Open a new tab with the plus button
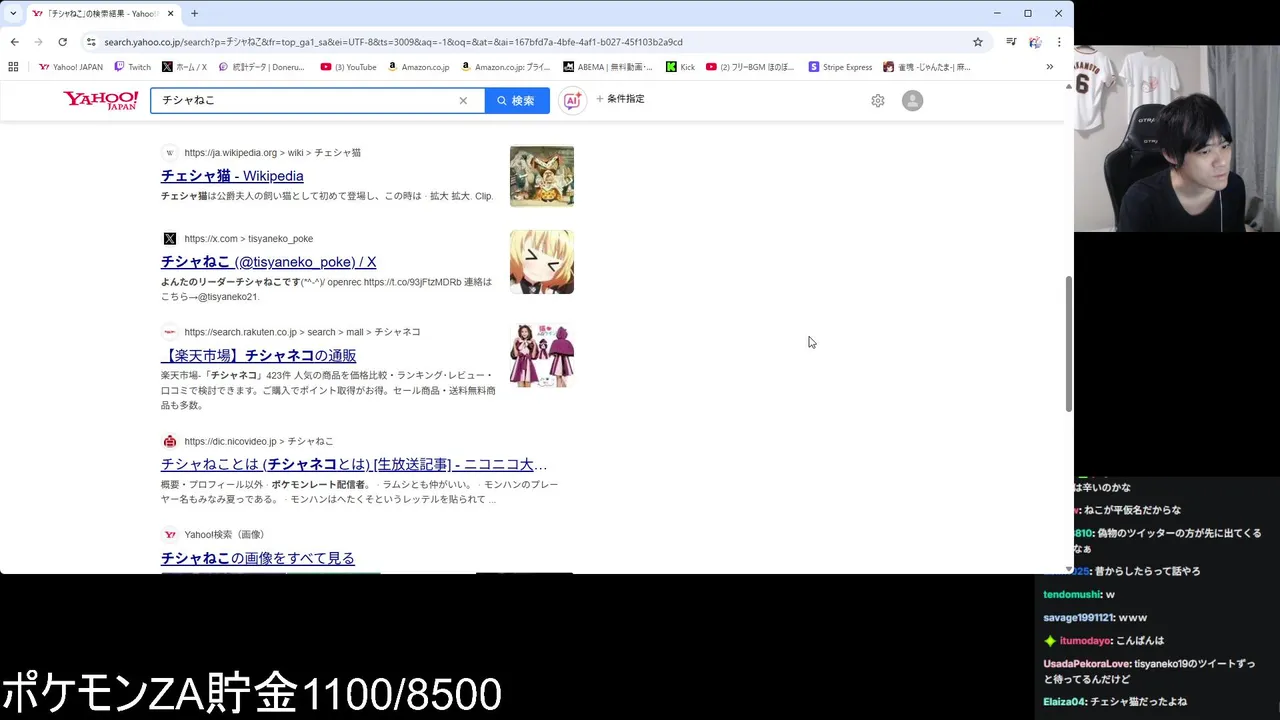This screenshot has width=1280, height=720. point(194,13)
